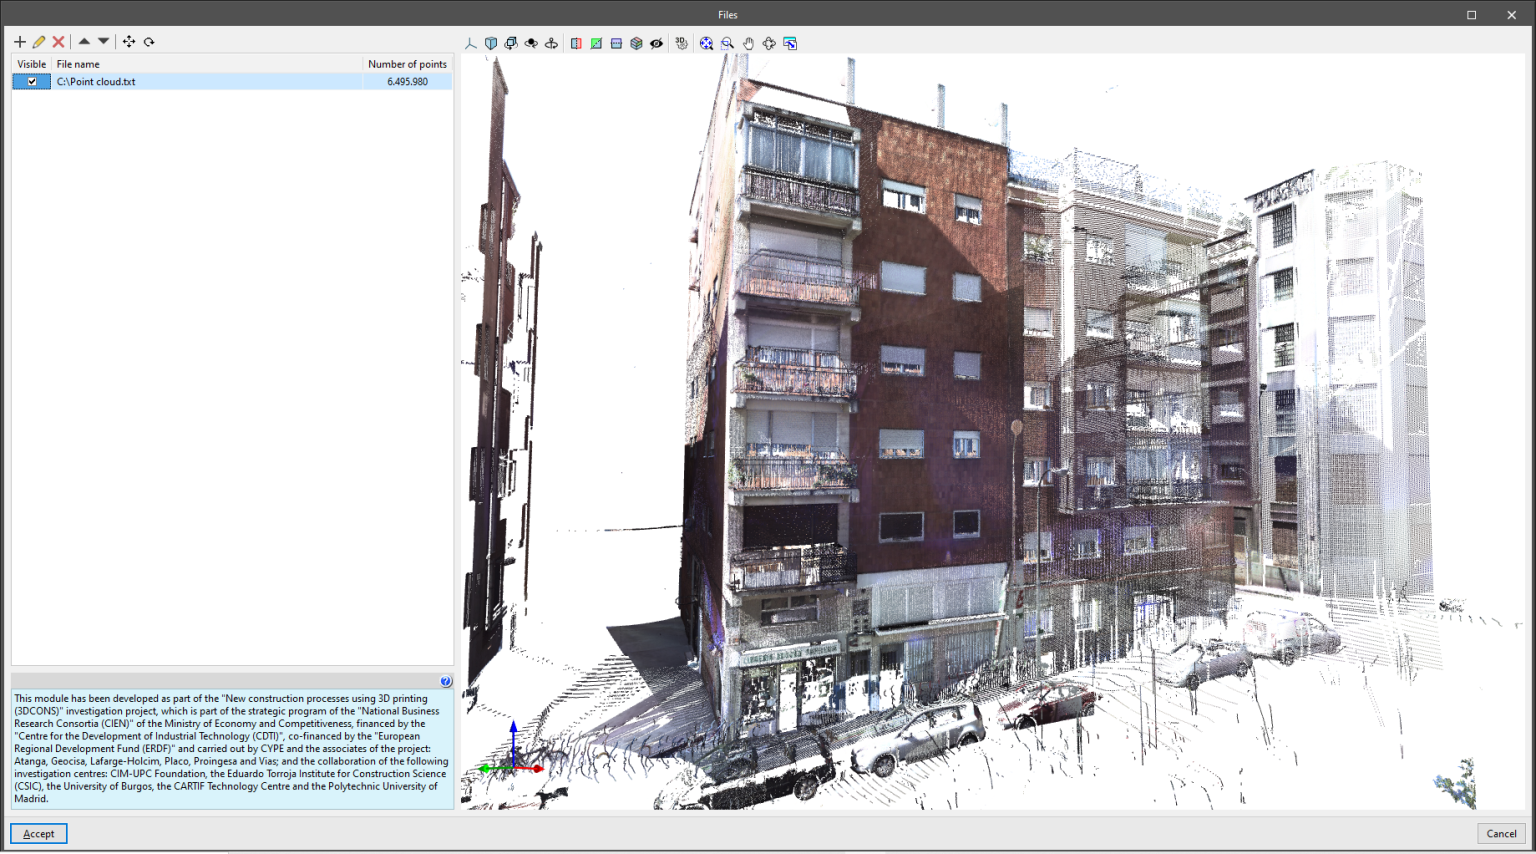Screen dimensions: 1536x854
Task: Click Accept to confirm the files
Action: pos(38,833)
